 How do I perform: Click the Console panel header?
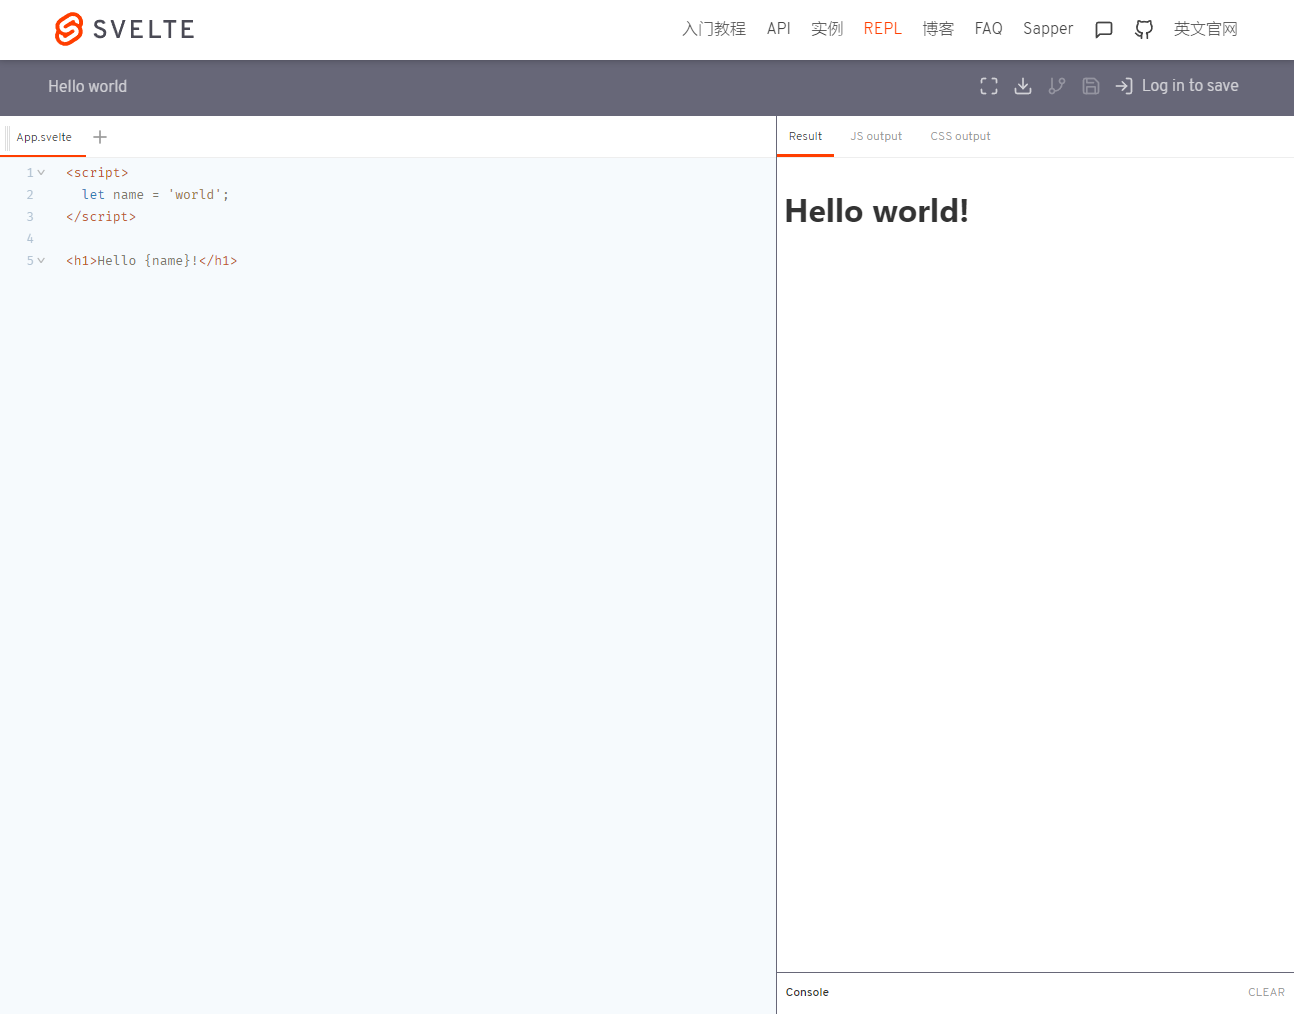pyautogui.click(x=1035, y=993)
